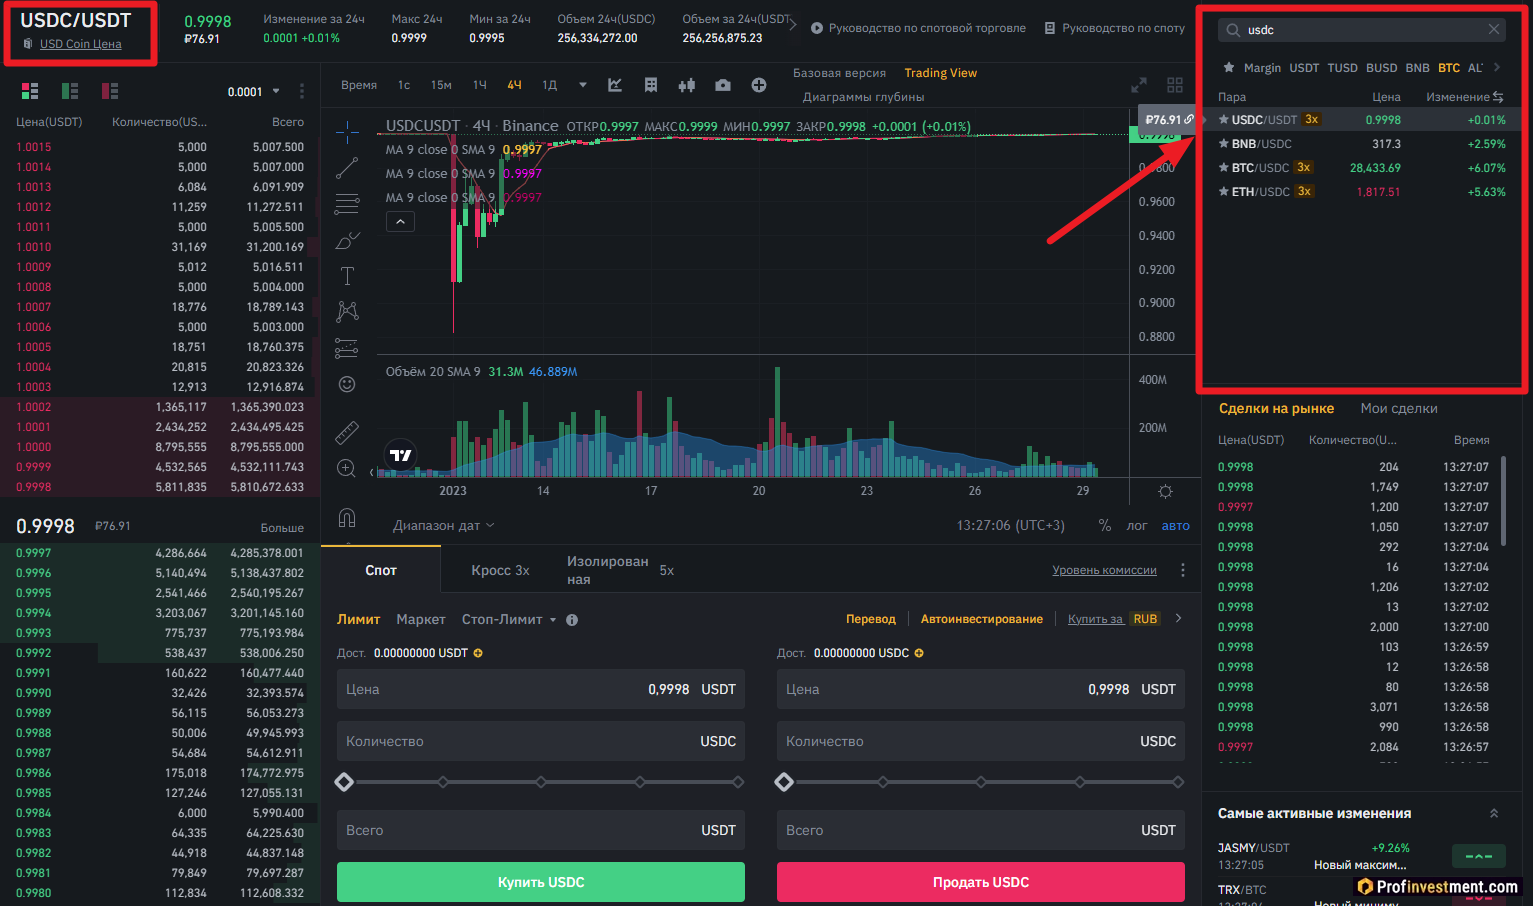The height and width of the screenshot is (906, 1533).
Task: Select the brush drawing tool
Action: tap(347, 240)
